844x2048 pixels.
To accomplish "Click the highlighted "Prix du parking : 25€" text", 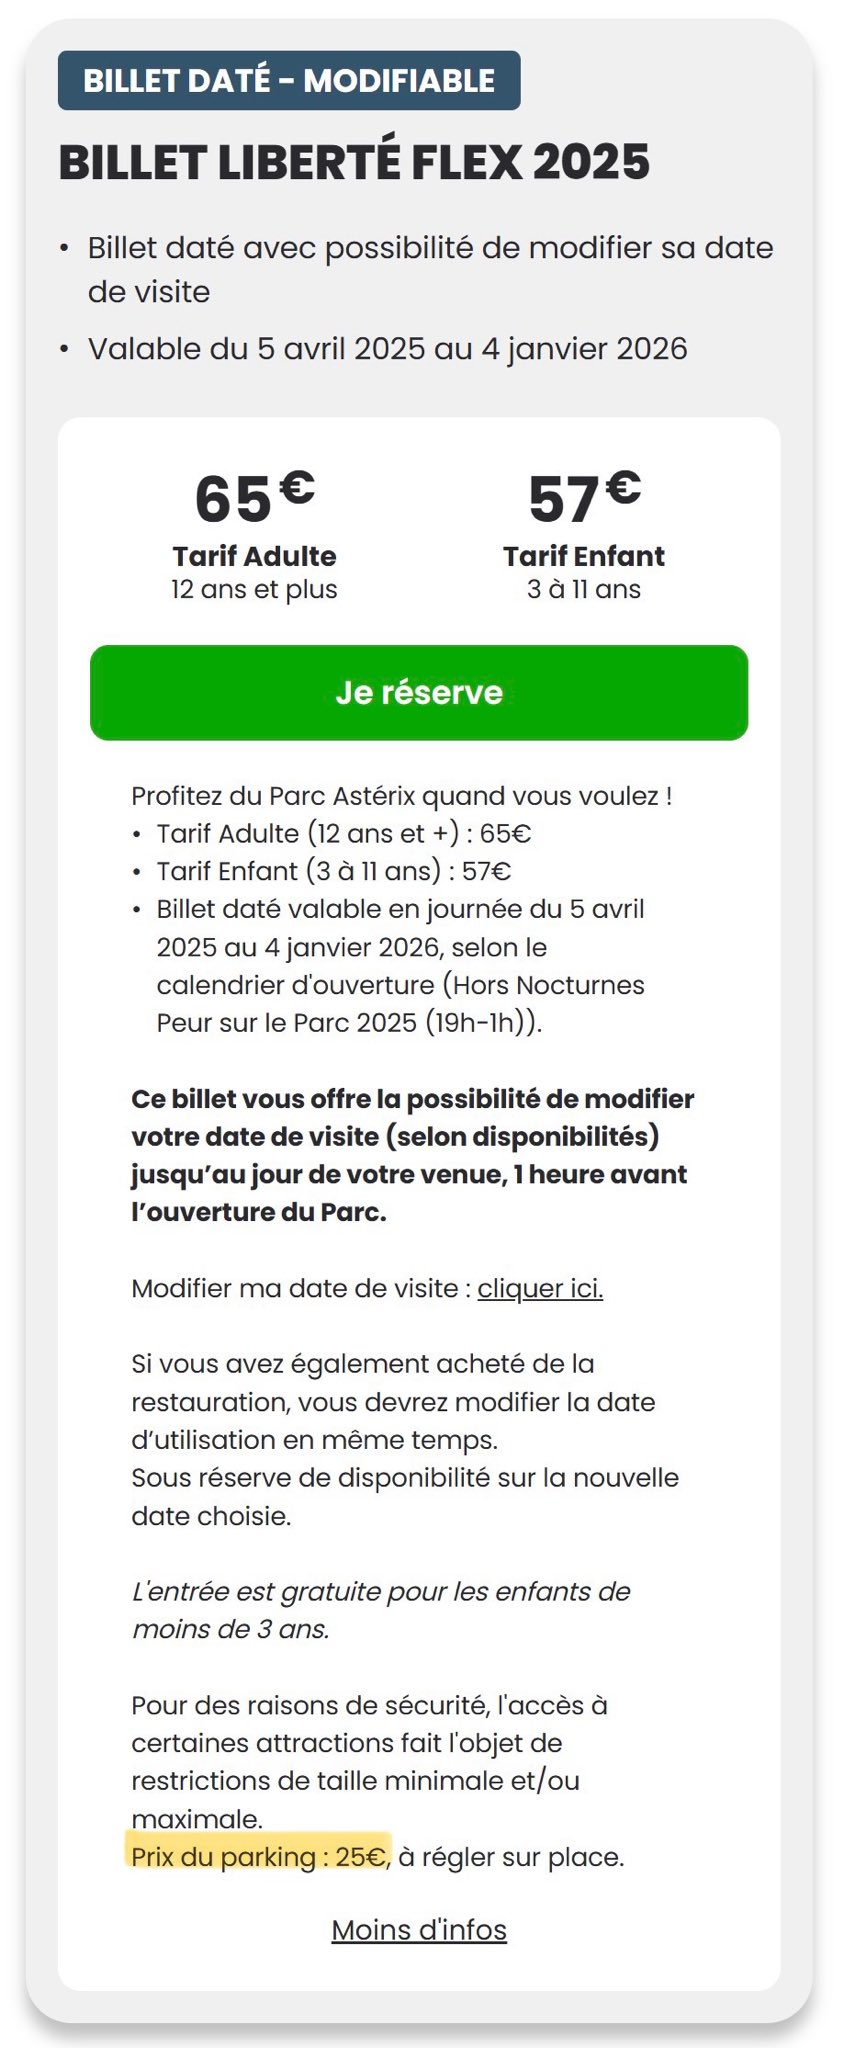I will [x=259, y=1857].
